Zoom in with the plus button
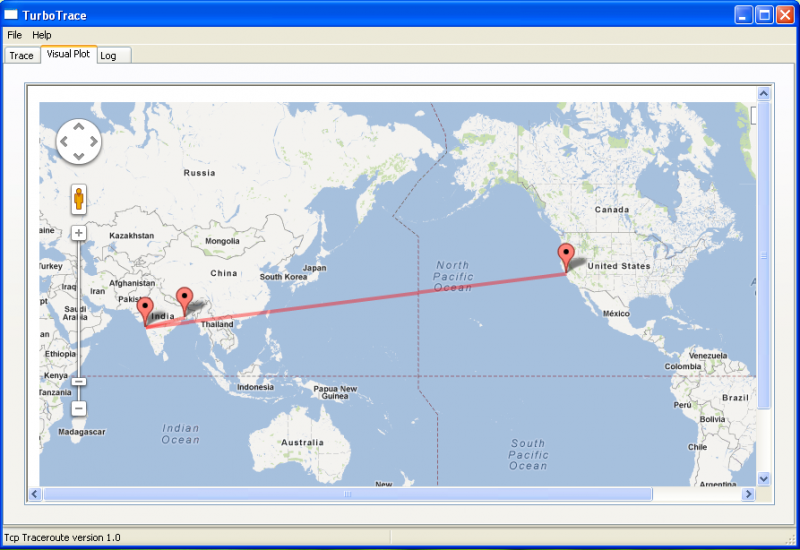Image resolution: width=800 pixels, height=550 pixels. [79, 233]
